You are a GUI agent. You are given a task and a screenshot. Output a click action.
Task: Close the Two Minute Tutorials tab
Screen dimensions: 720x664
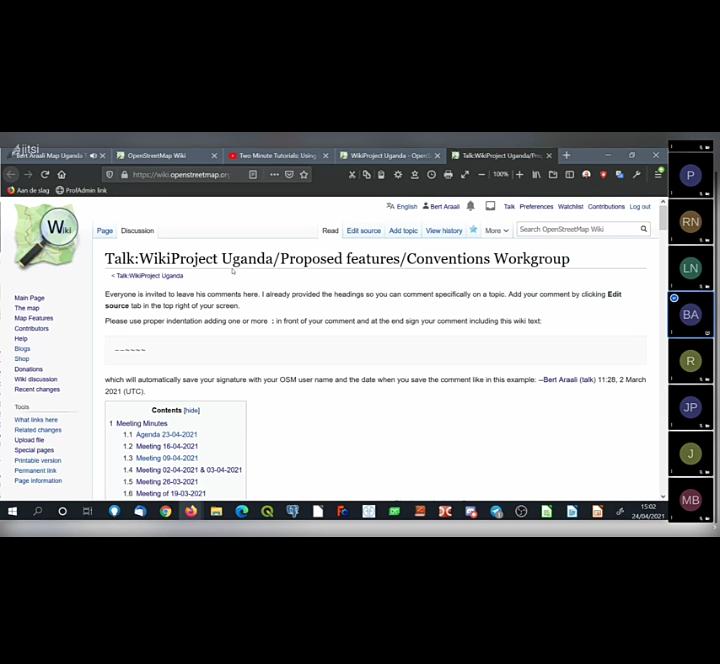pos(326,156)
